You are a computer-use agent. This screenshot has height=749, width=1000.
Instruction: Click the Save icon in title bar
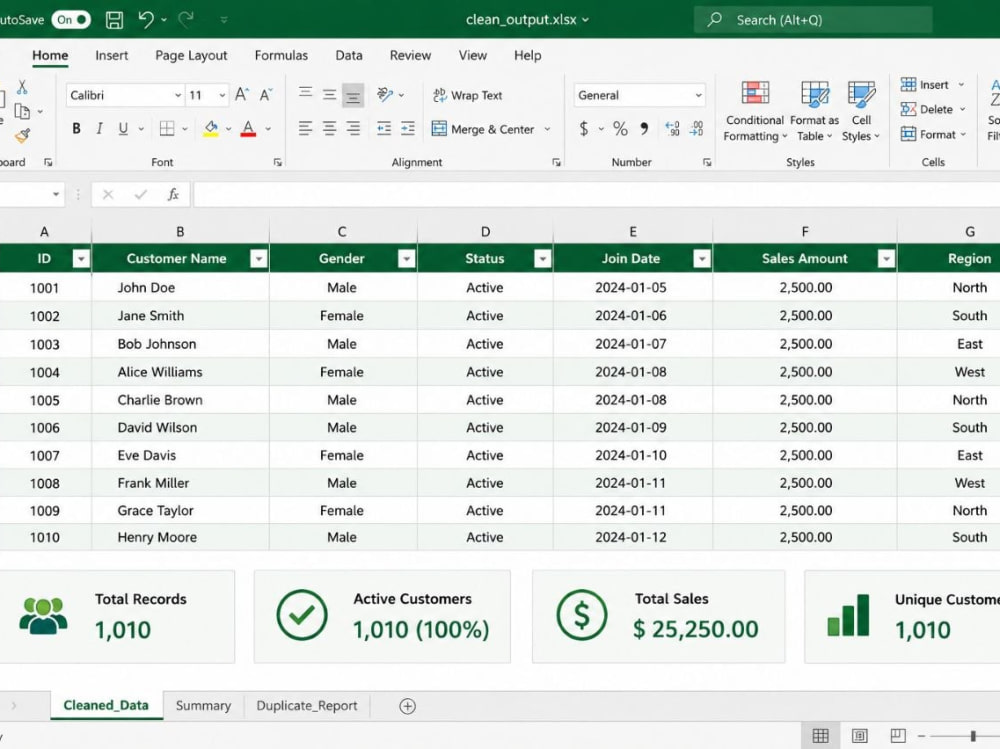tap(114, 20)
